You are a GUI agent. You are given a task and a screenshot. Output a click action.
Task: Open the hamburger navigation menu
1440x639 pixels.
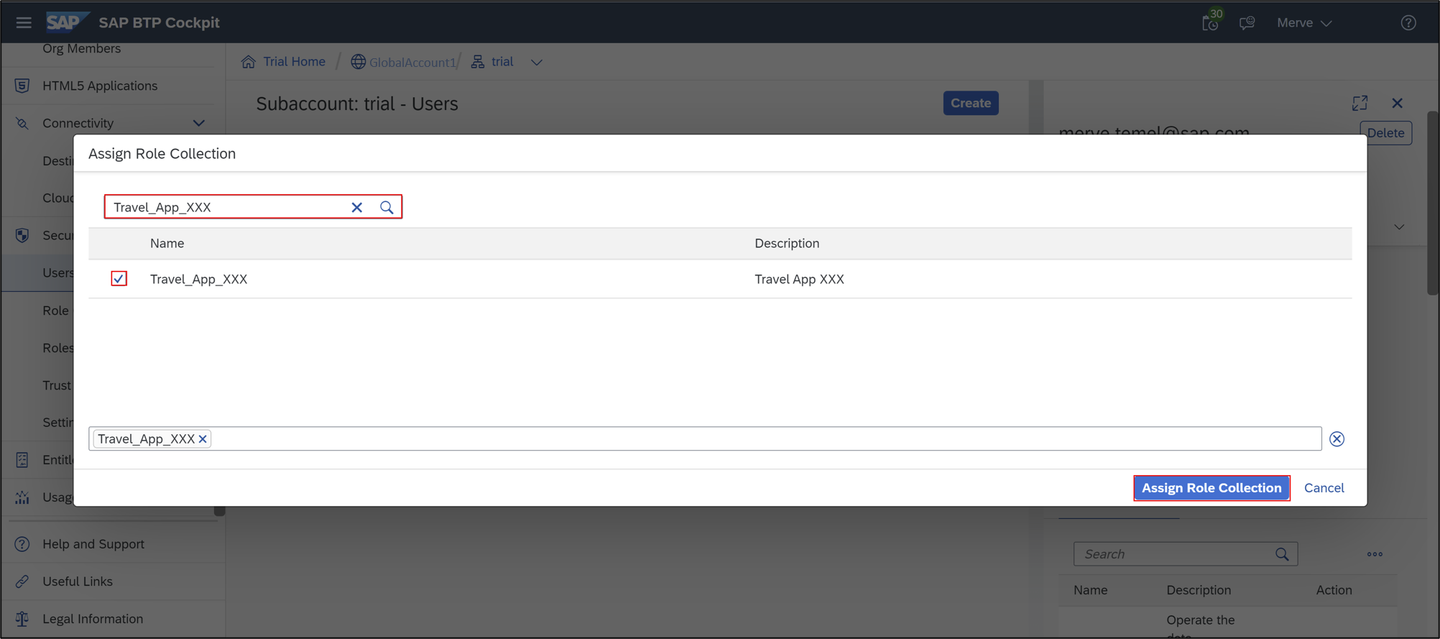[x=23, y=22]
